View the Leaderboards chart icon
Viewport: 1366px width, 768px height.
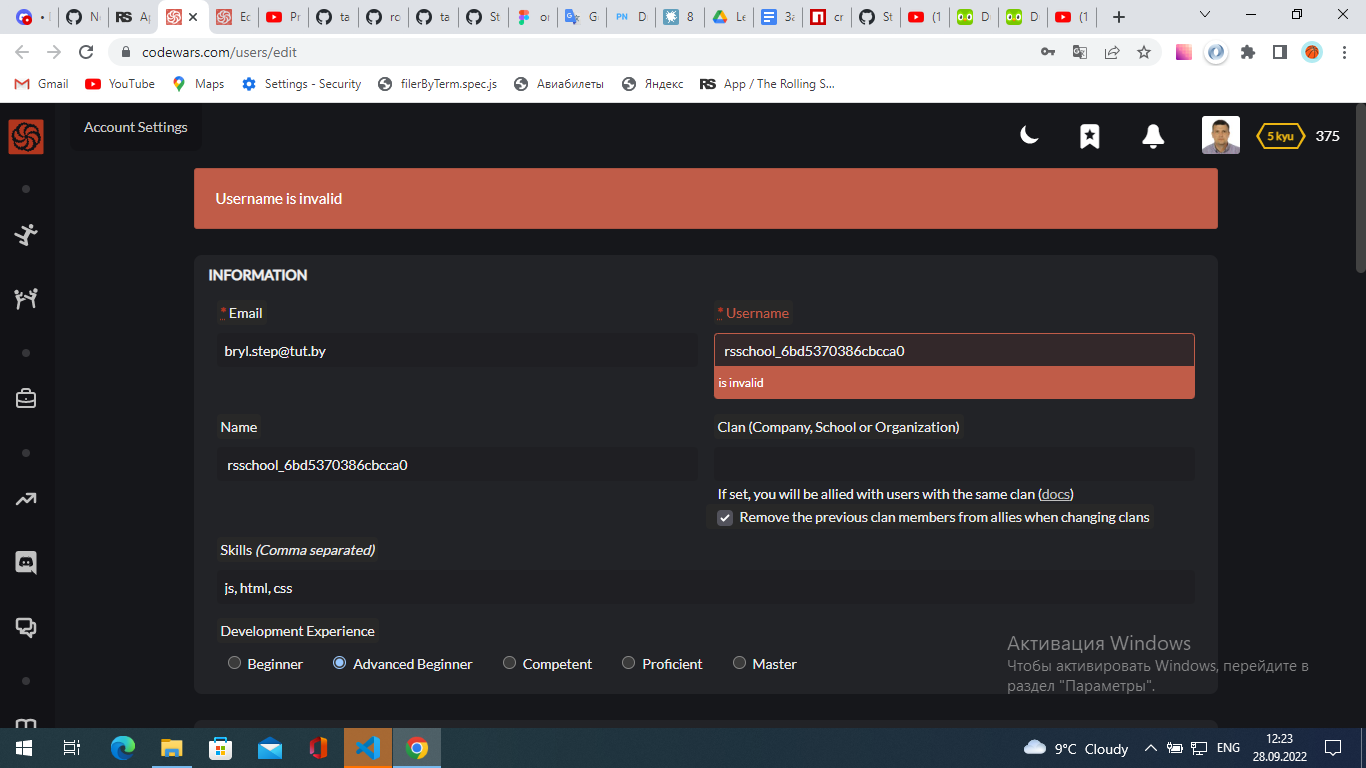click(24, 499)
